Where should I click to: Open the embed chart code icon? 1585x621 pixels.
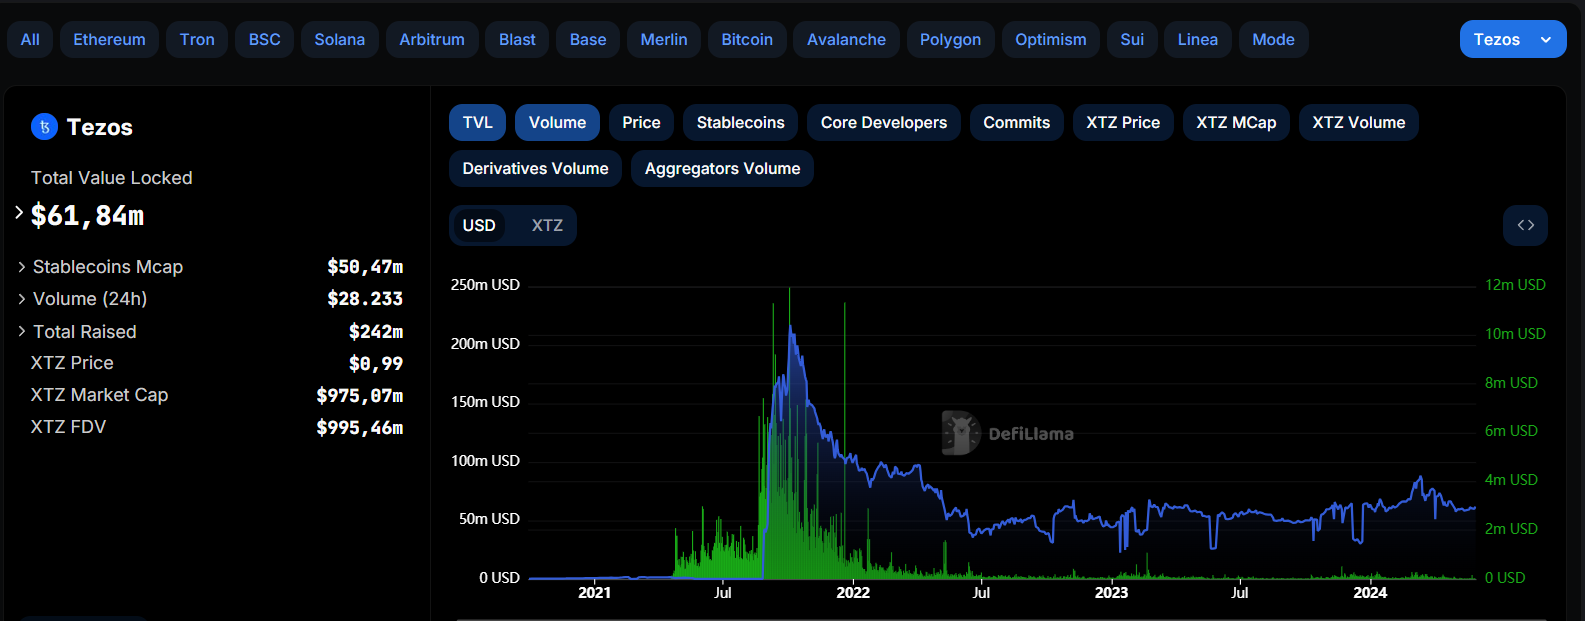pyautogui.click(x=1525, y=225)
